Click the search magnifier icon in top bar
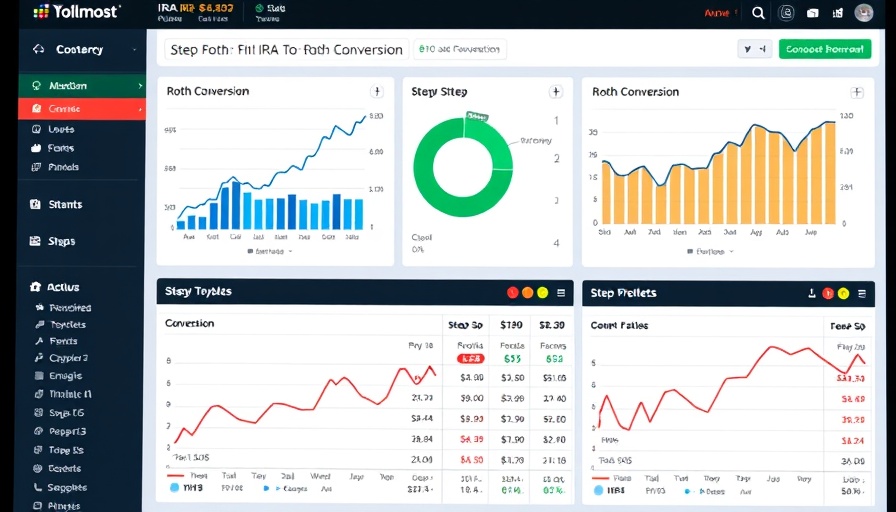The width and height of the screenshot is (896, 512). coord(758,13)
